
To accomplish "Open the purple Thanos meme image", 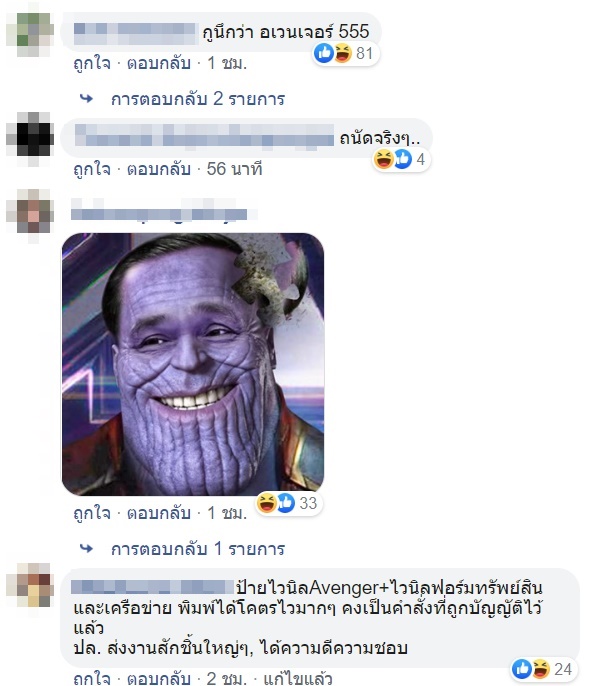I will point(193,364).
